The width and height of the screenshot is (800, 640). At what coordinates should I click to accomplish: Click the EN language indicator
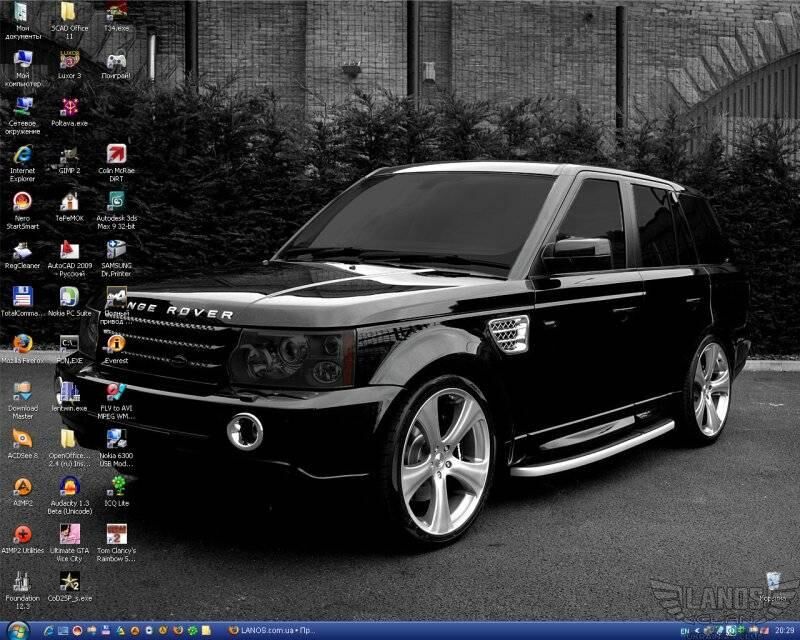coord(685,631)
